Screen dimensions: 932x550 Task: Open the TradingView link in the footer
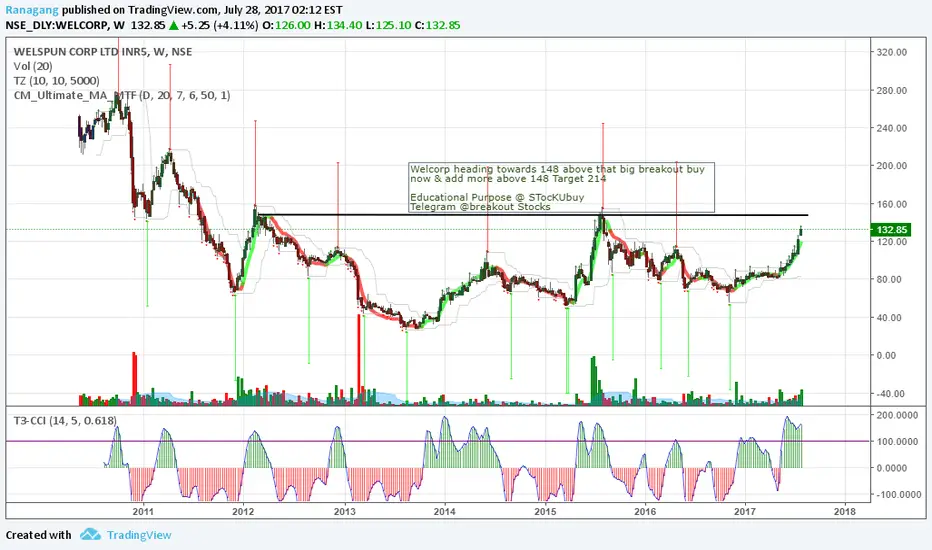139,535
